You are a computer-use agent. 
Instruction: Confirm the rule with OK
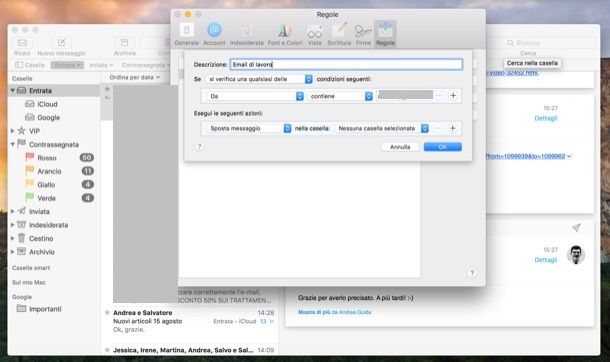coord(443,147)
